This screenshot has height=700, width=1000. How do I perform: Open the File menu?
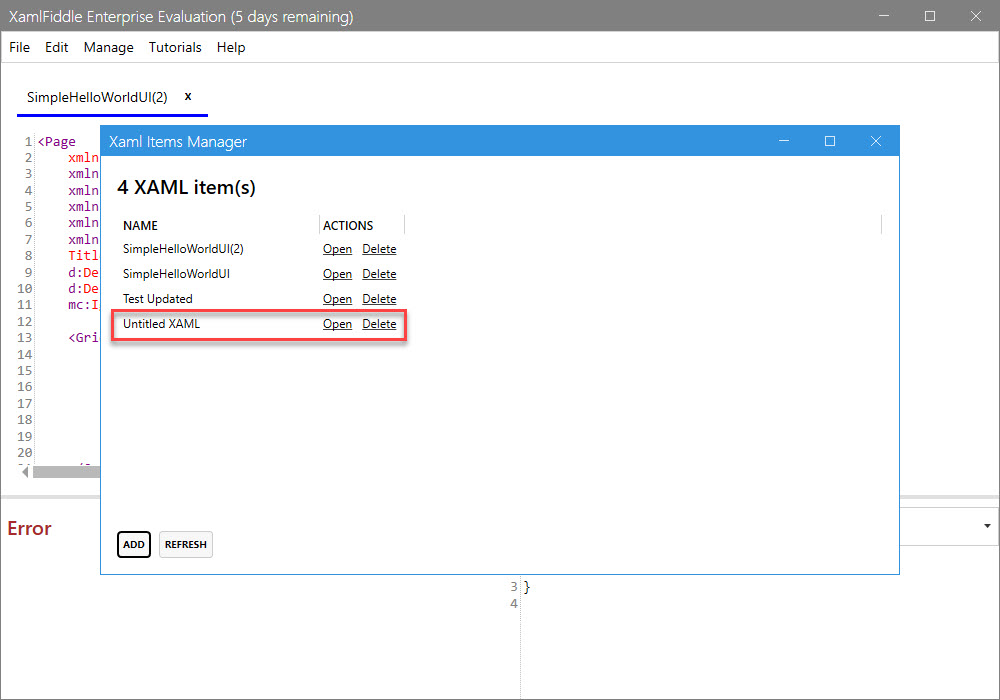pos(19,47)
